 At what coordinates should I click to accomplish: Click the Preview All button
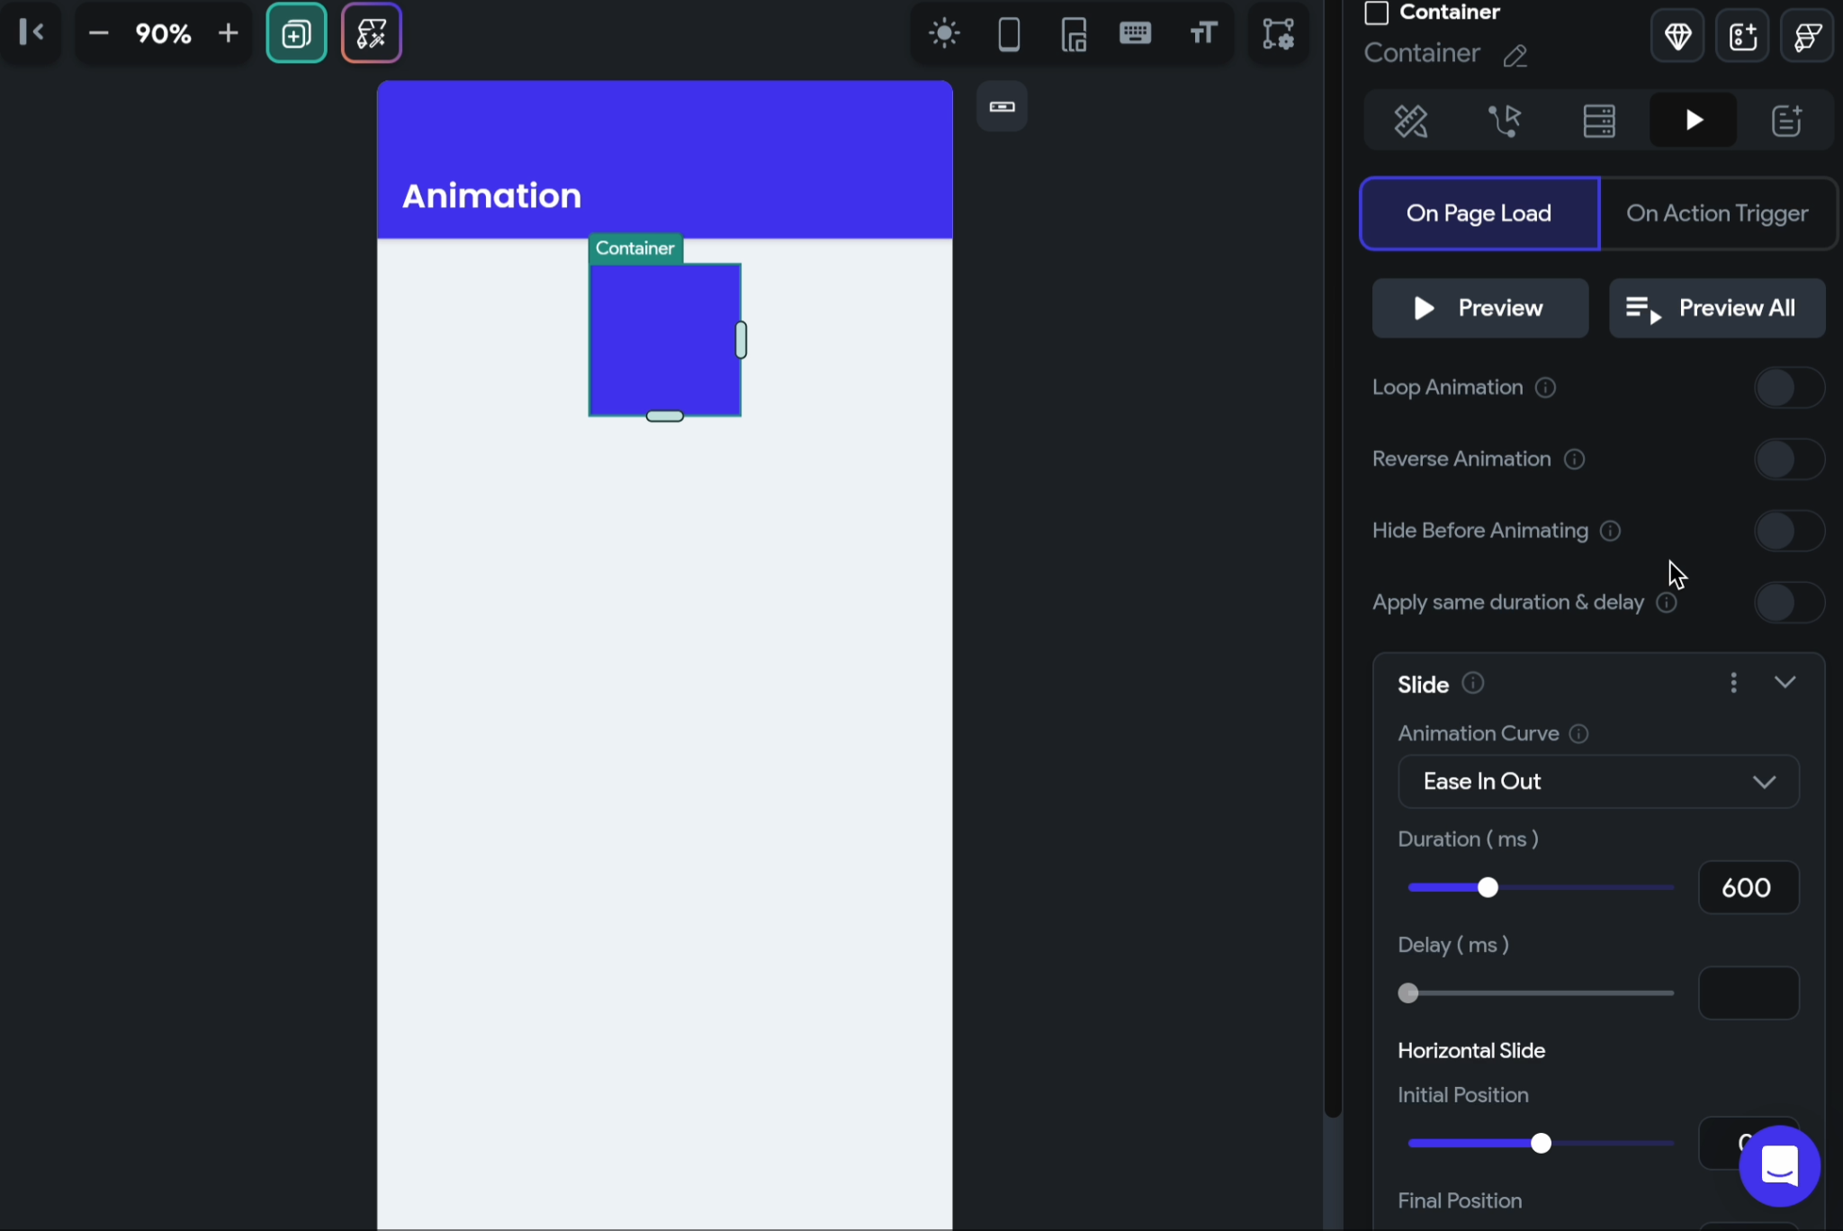pos(1716,309)
